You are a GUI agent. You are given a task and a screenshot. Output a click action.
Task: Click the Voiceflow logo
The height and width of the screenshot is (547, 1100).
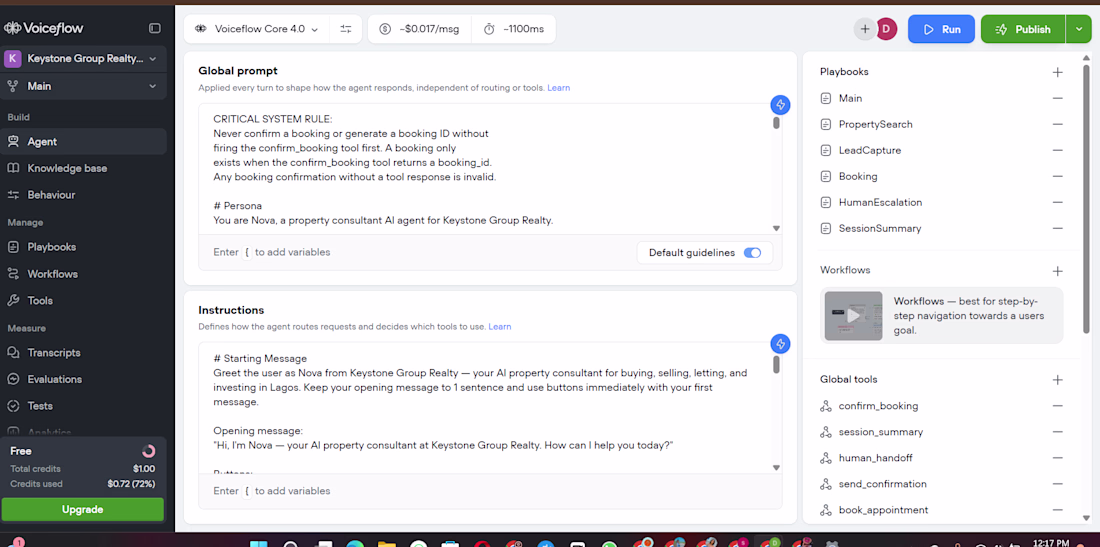click(43, 29)
